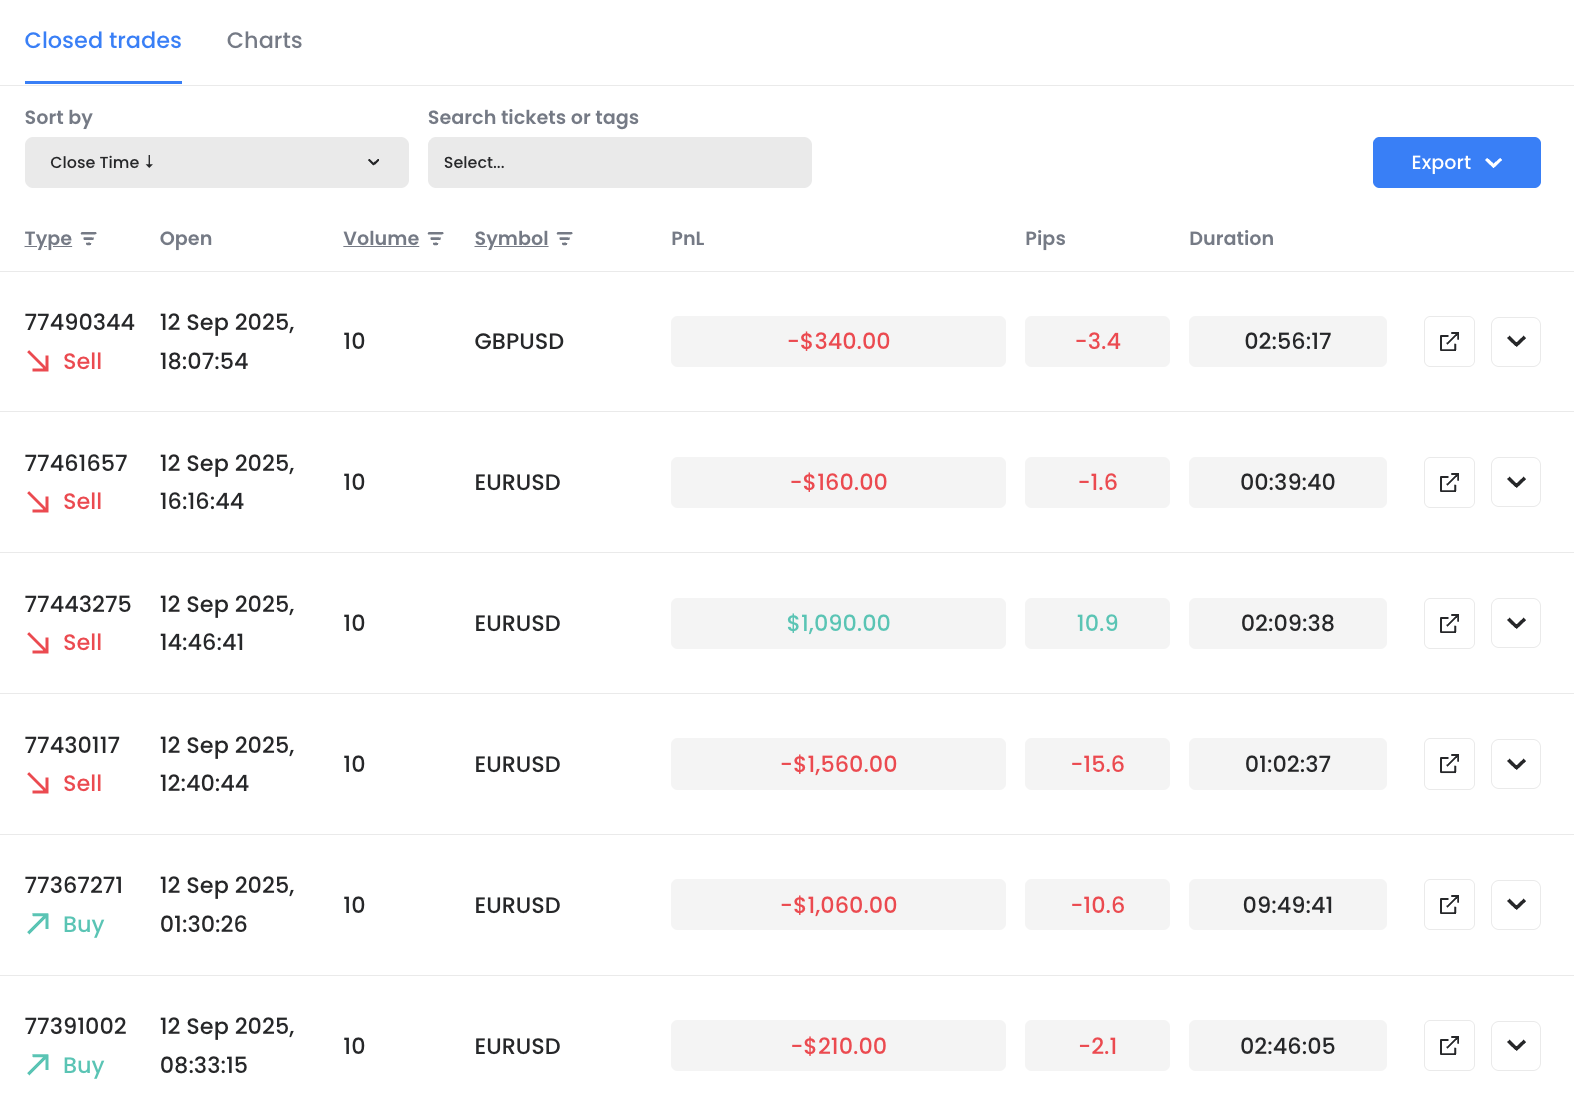Open external link for trade 77391002
The height and width of the screenshot is (1110, 1574).
click(x=1448, y=1046)
